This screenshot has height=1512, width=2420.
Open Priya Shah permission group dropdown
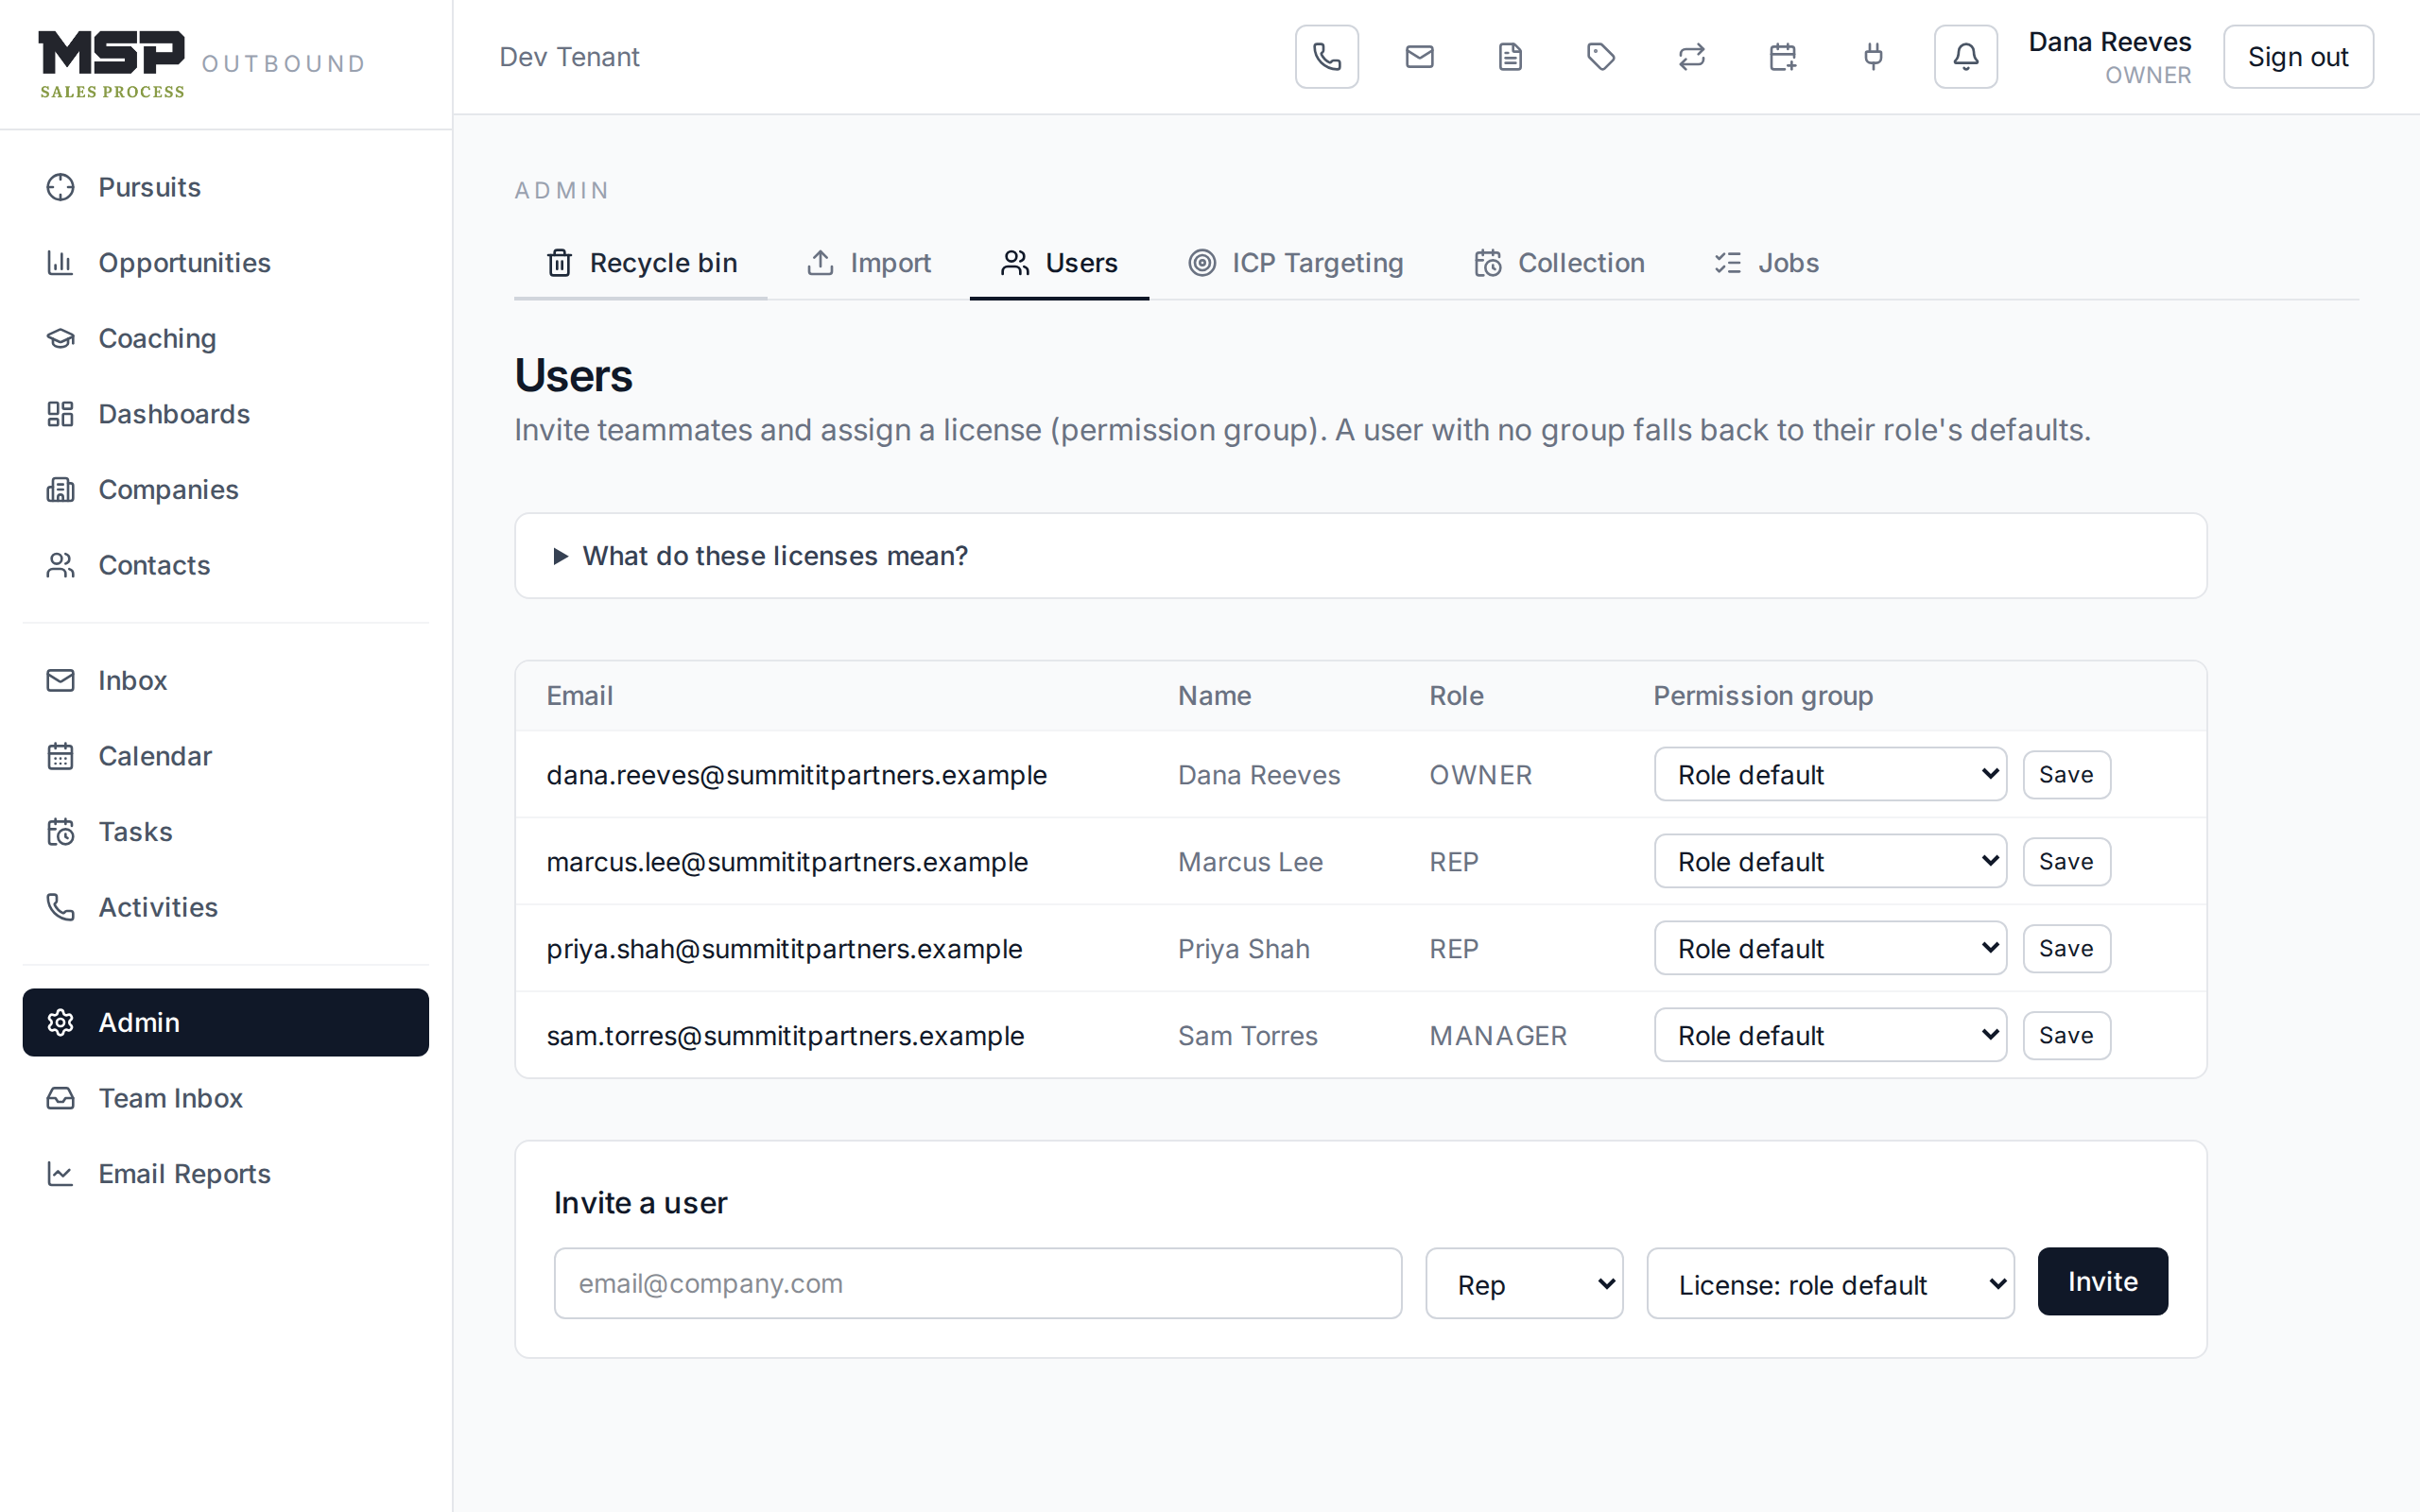pyautogui.click(x=1830, y=948)
